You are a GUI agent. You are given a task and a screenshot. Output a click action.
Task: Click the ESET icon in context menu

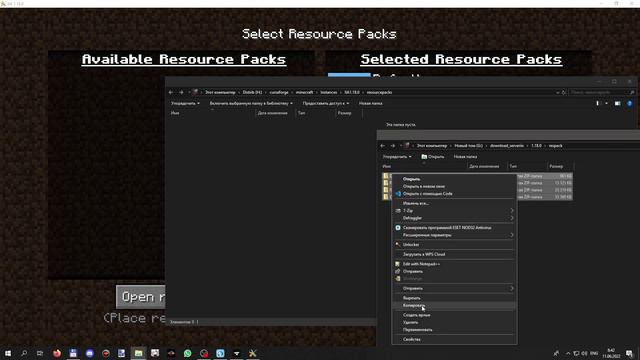click(398, 228)
